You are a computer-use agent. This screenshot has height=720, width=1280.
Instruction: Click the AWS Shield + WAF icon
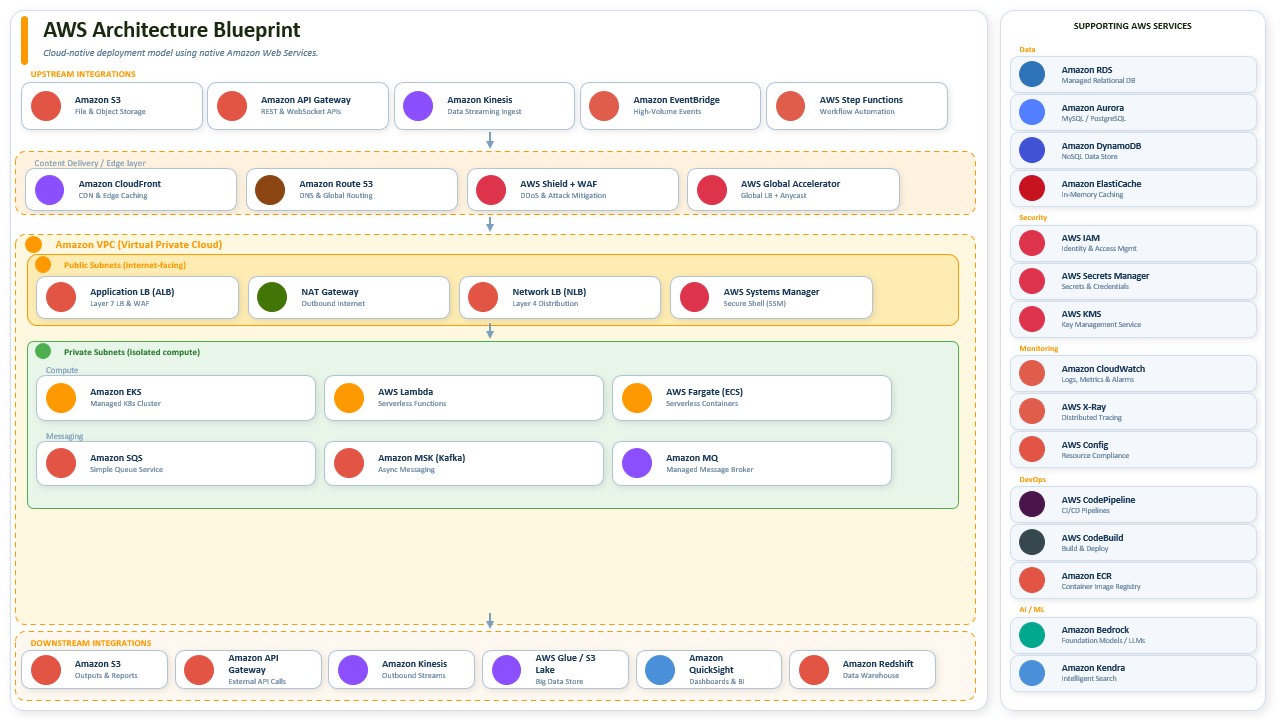pyautogui.click(x=491, y=190)
